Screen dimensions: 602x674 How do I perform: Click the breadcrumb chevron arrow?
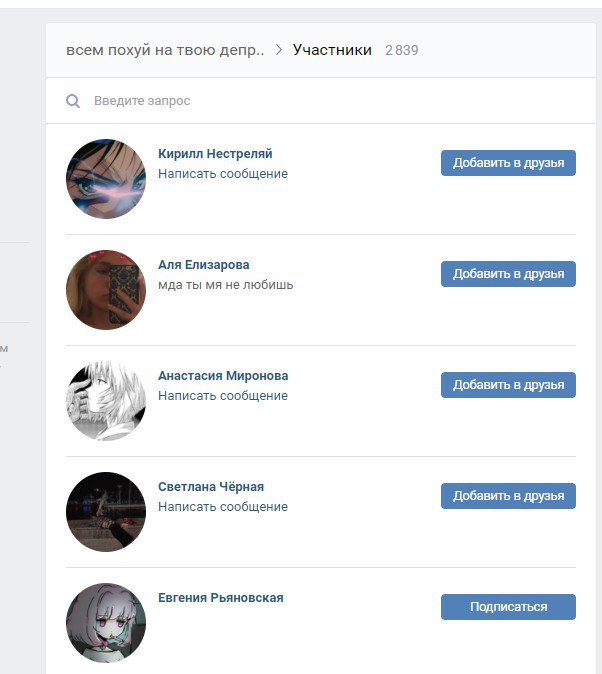pos(279,50)
